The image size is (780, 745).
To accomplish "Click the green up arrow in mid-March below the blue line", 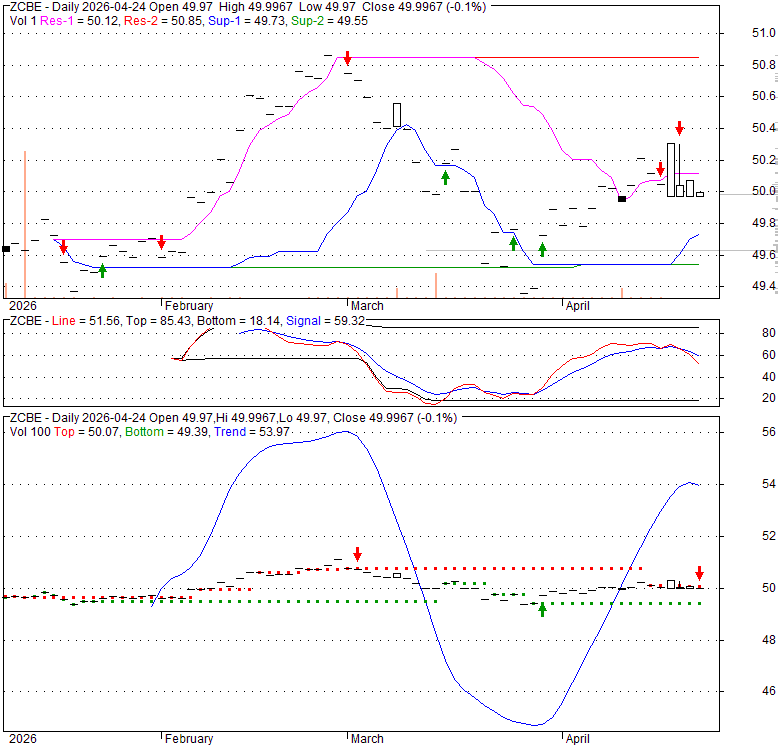I will (x=445, y=177).
